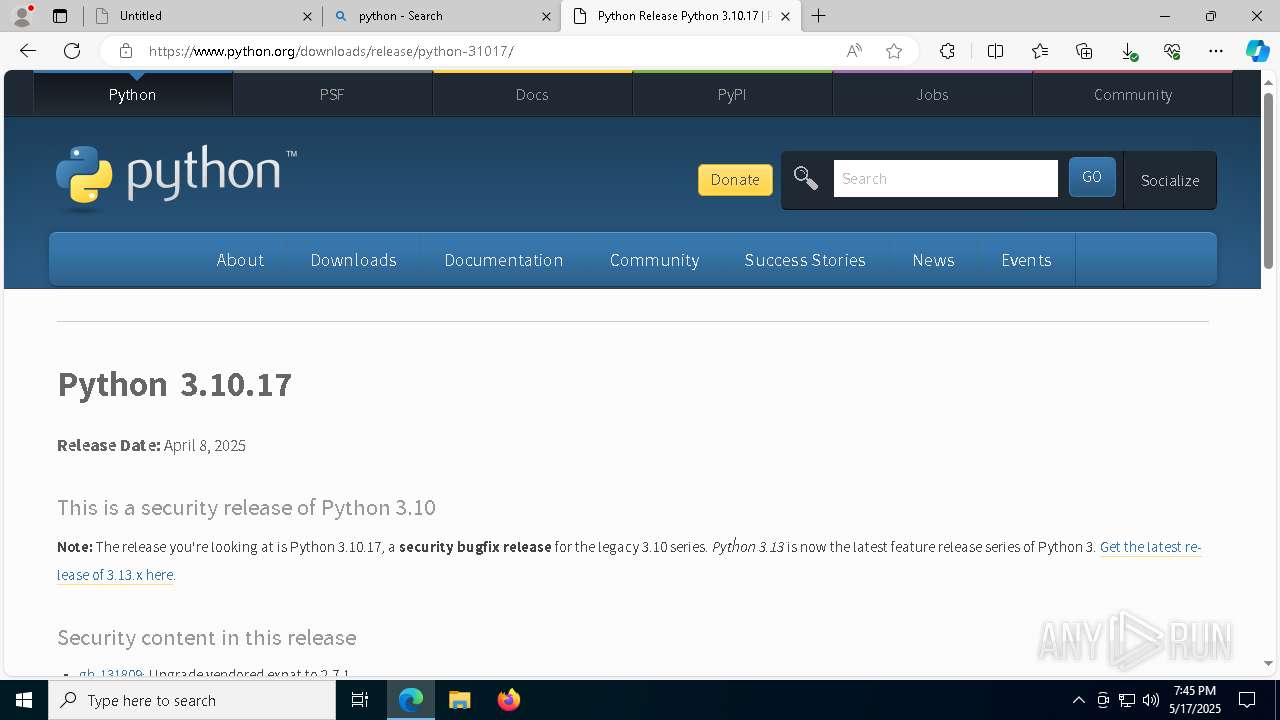Open the Success Stories menu
The height and width of the screenshot is (720, 1280).
pos(805,260)
